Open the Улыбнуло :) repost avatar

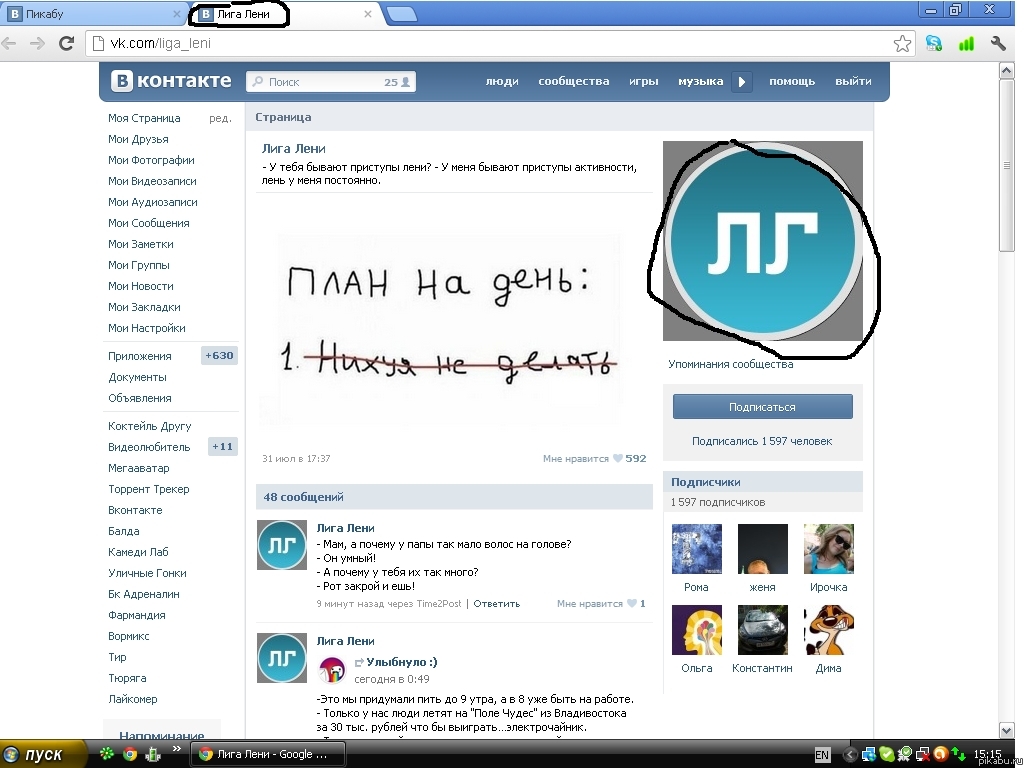(332, 670)
